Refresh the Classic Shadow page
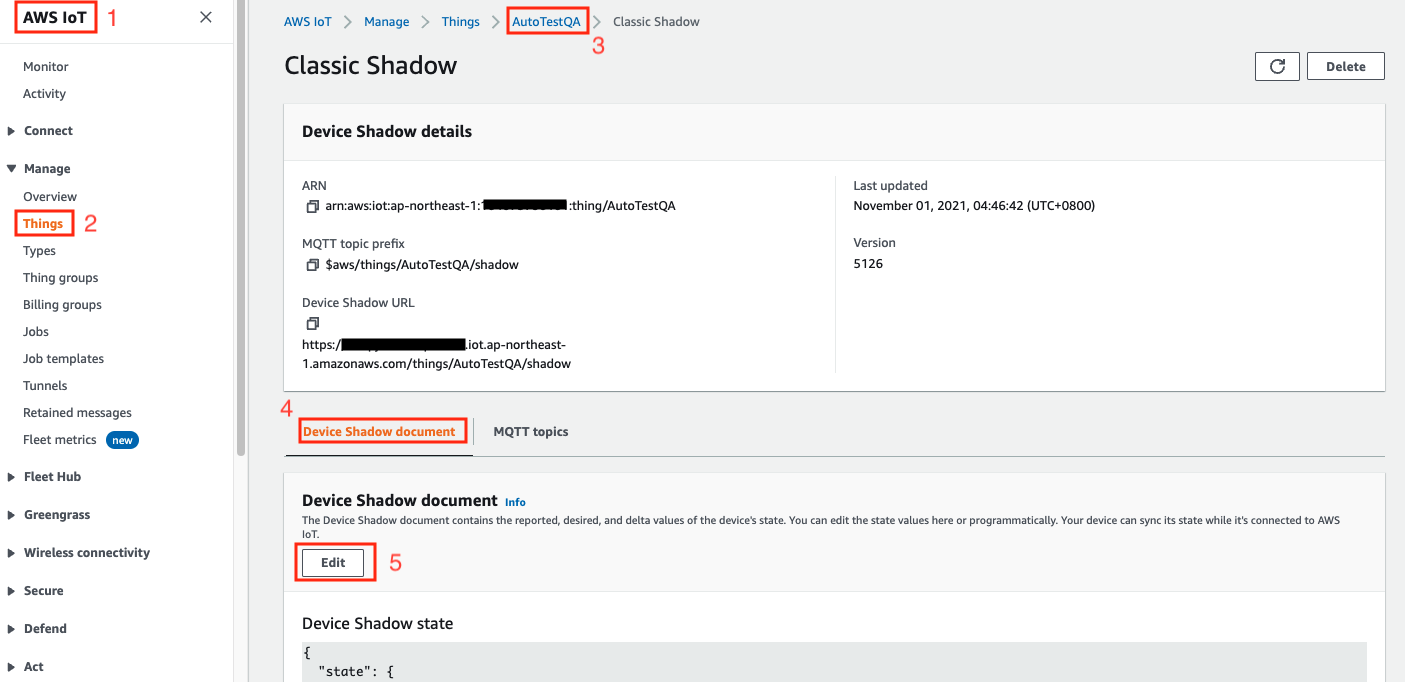Screen dimensions: 1405x682 [x=1277, y=66]
